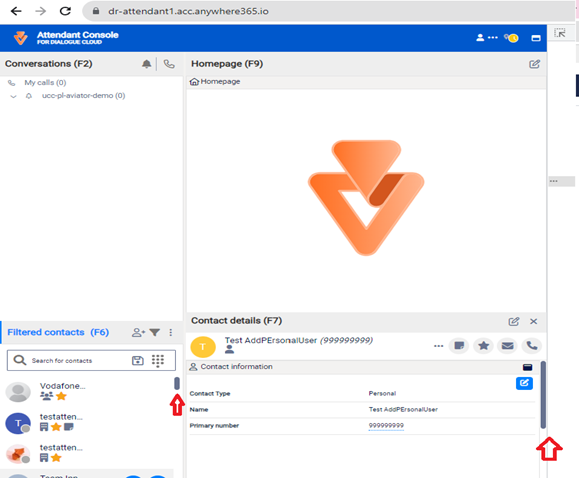This screenshot has width=579, height=478.
Task: Click the Filtered contacts (F6) title
Action: (58, 332)
